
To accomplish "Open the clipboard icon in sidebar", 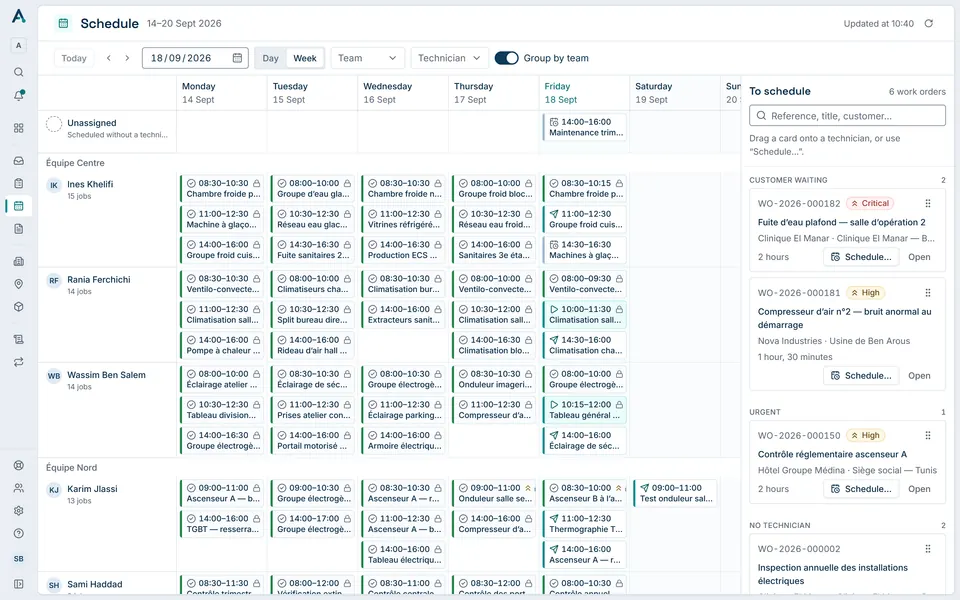I will tap(19, 183).
